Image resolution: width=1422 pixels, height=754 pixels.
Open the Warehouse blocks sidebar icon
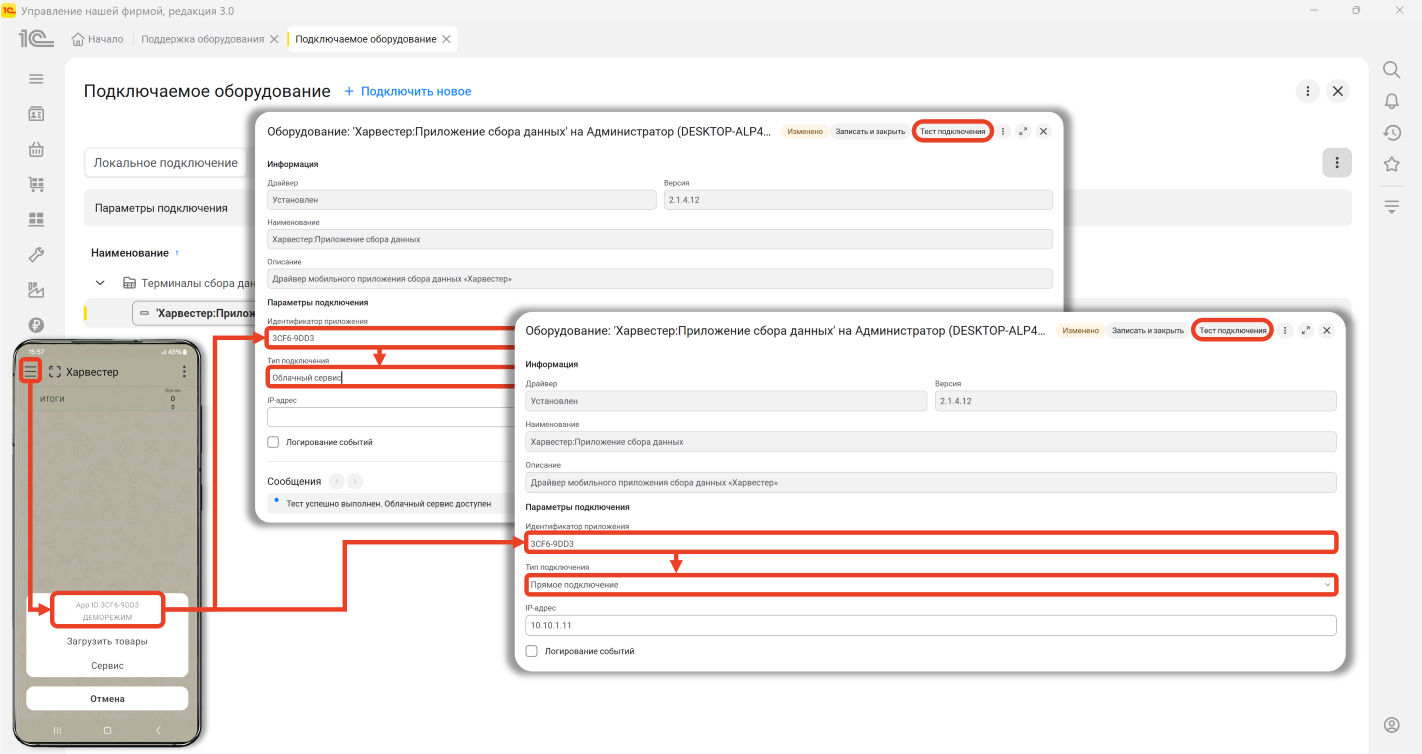pos(36,219)
